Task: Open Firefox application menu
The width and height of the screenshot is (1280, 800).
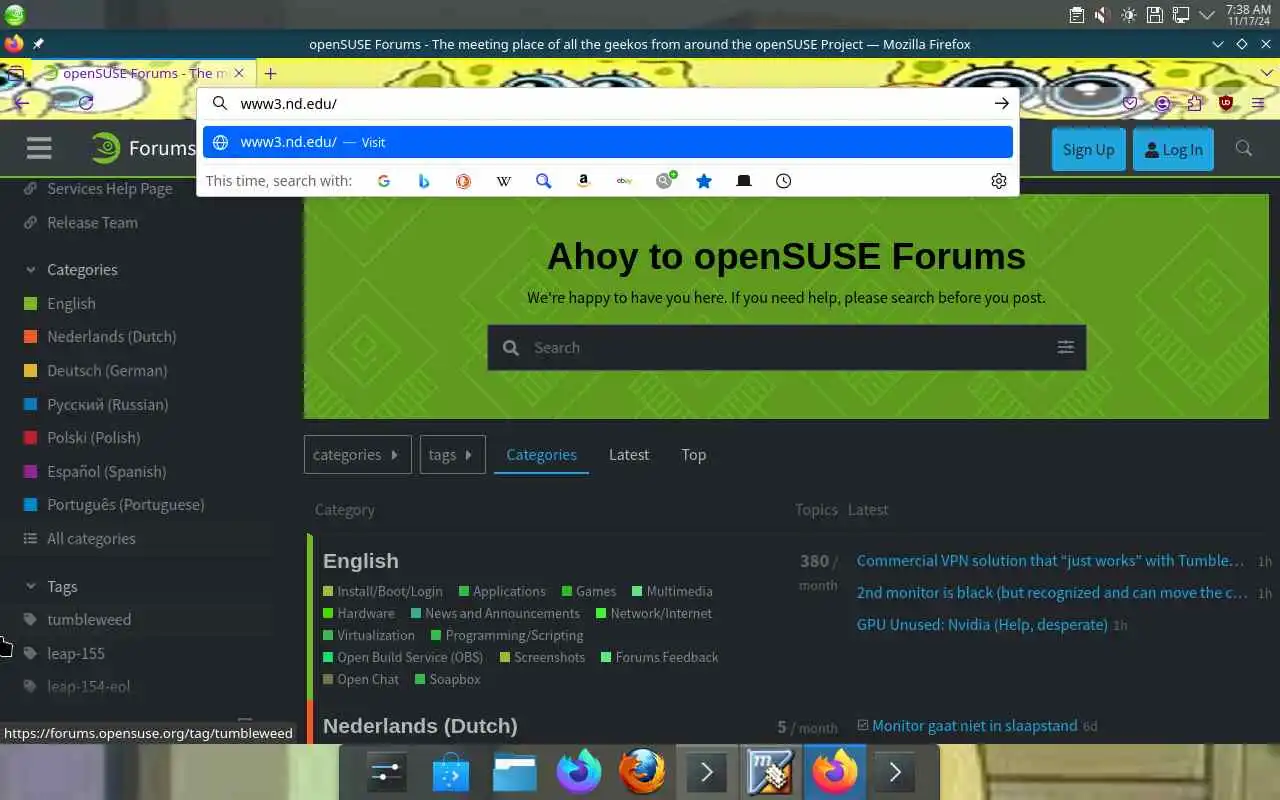Action: click(x=1259, y=103)
